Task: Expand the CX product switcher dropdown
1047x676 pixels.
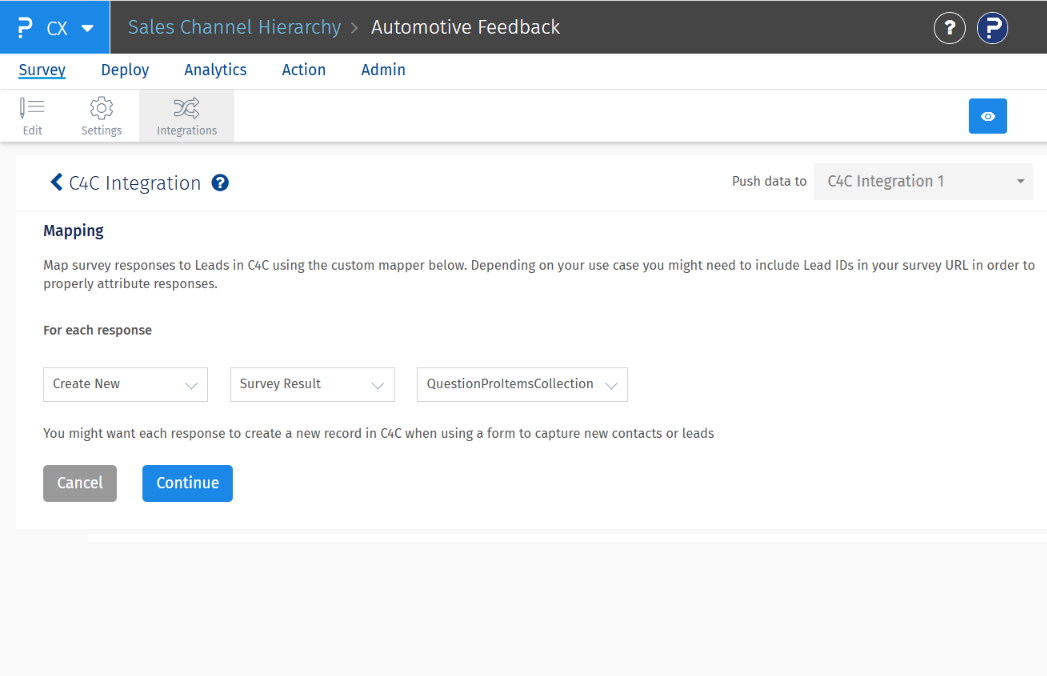Action: (88, 28)
